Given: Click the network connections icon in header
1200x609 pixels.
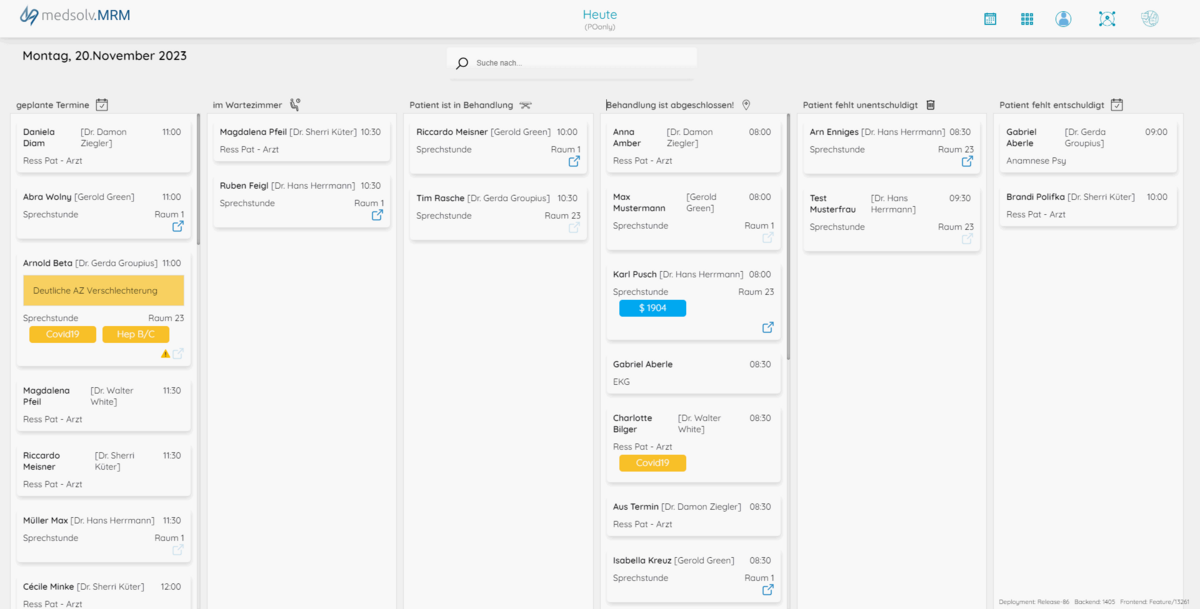Looking at the screenshot, I should click(1106, 19).
